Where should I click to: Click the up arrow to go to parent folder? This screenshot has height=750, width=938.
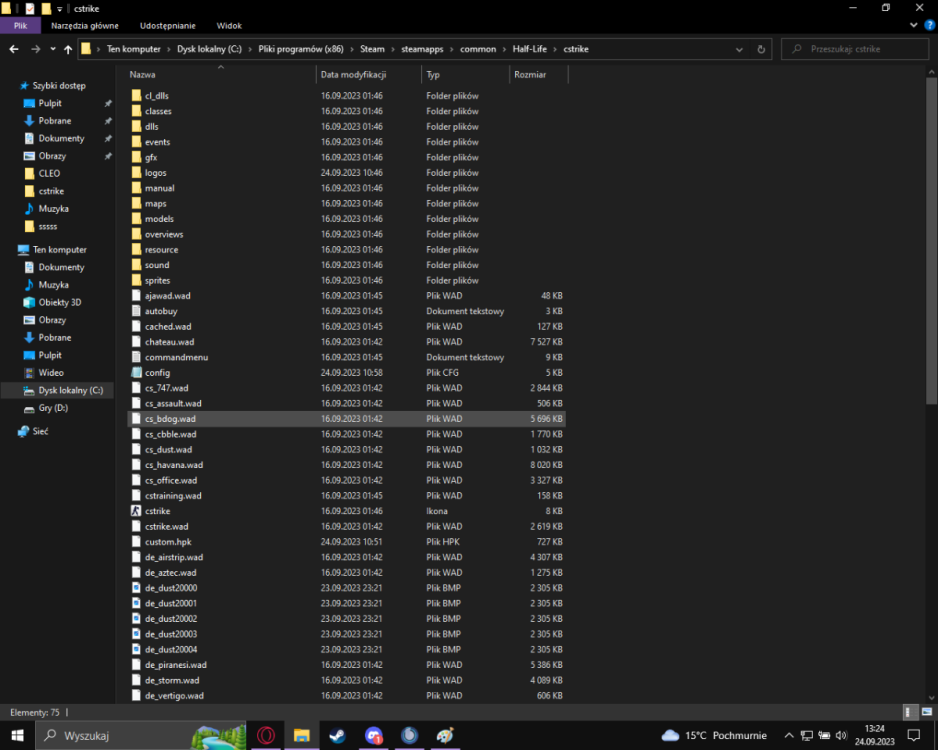point(67,48)
